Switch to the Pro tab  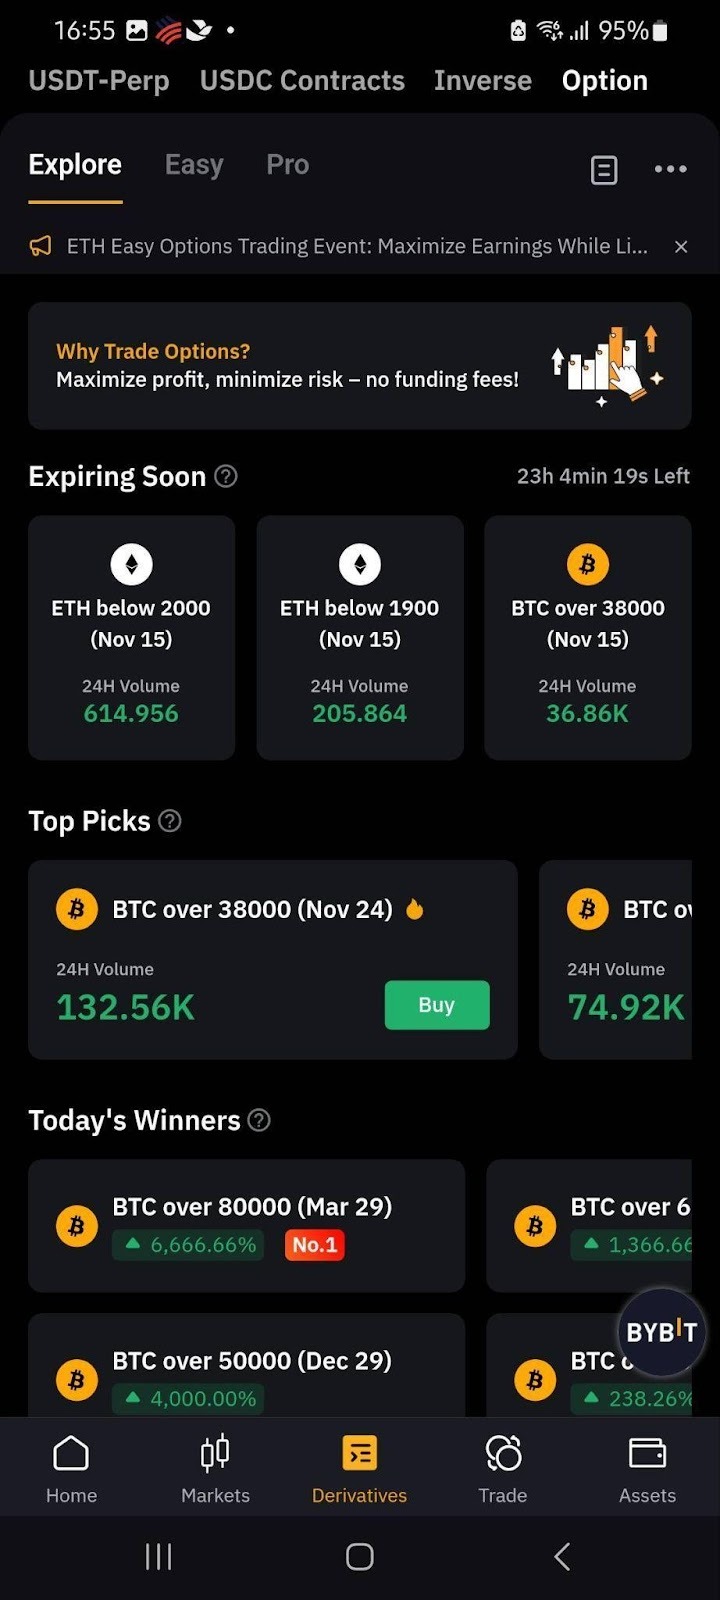[287, 165]
